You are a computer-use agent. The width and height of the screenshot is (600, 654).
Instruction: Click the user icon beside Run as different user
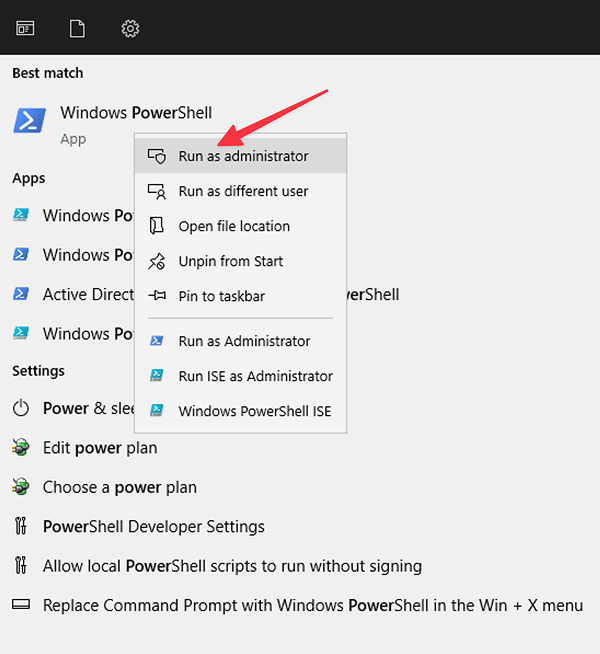tap(157, 191)
